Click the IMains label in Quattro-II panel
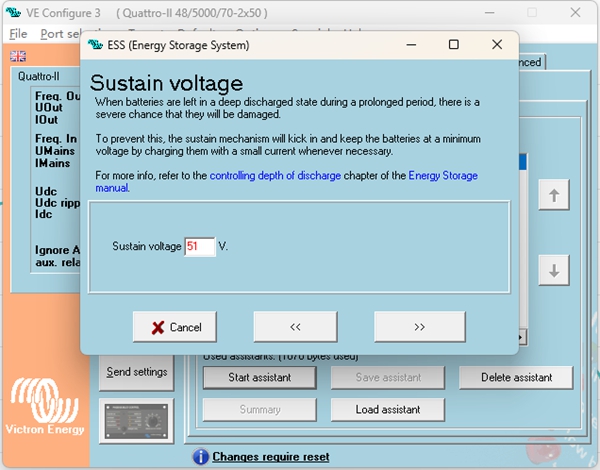Image resolution: width=600 pixels, height=470 pixels. coord(53,163)
